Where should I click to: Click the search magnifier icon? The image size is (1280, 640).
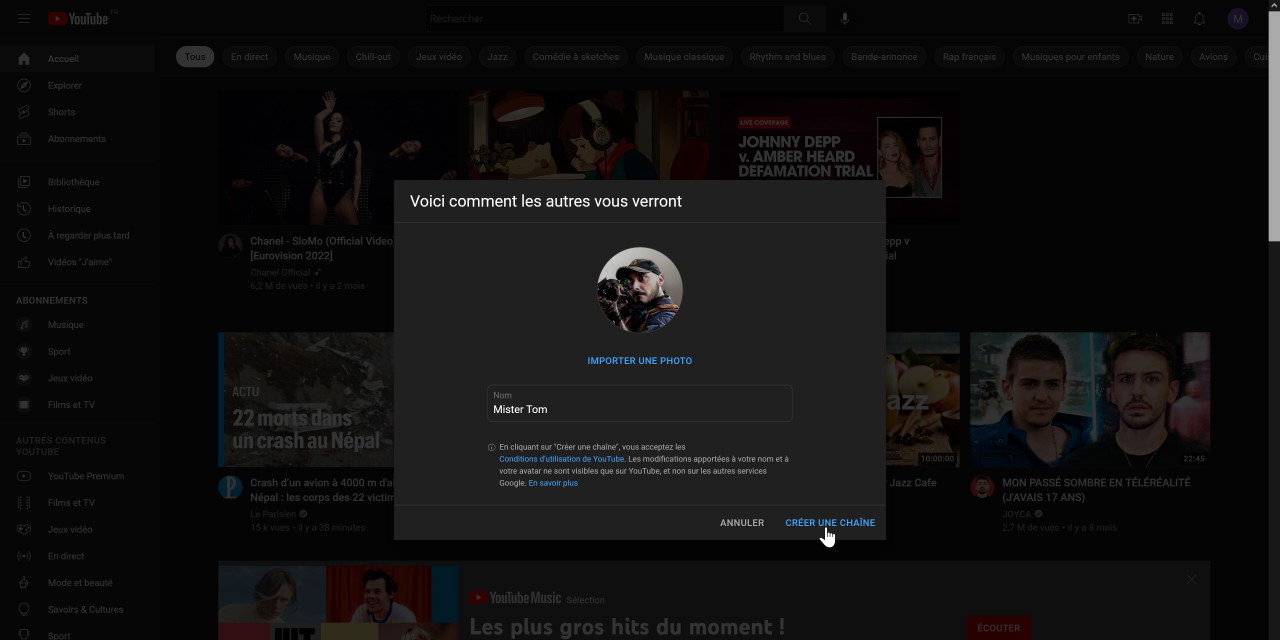(804, 19)
